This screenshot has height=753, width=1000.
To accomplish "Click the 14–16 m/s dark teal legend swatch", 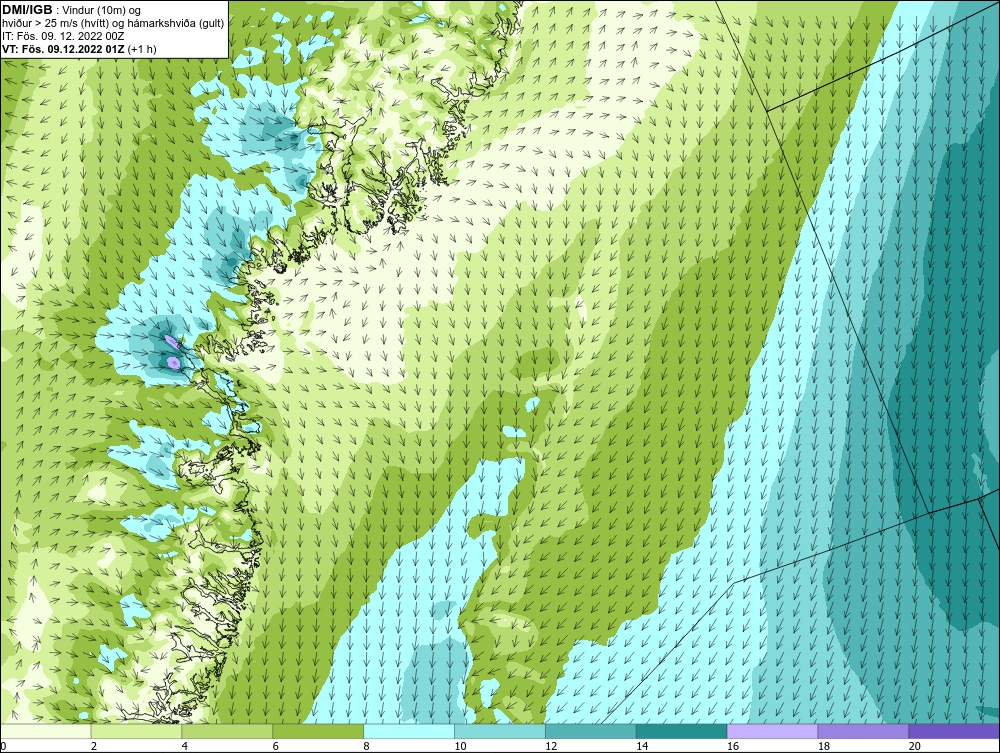I will tap(682, 731).
